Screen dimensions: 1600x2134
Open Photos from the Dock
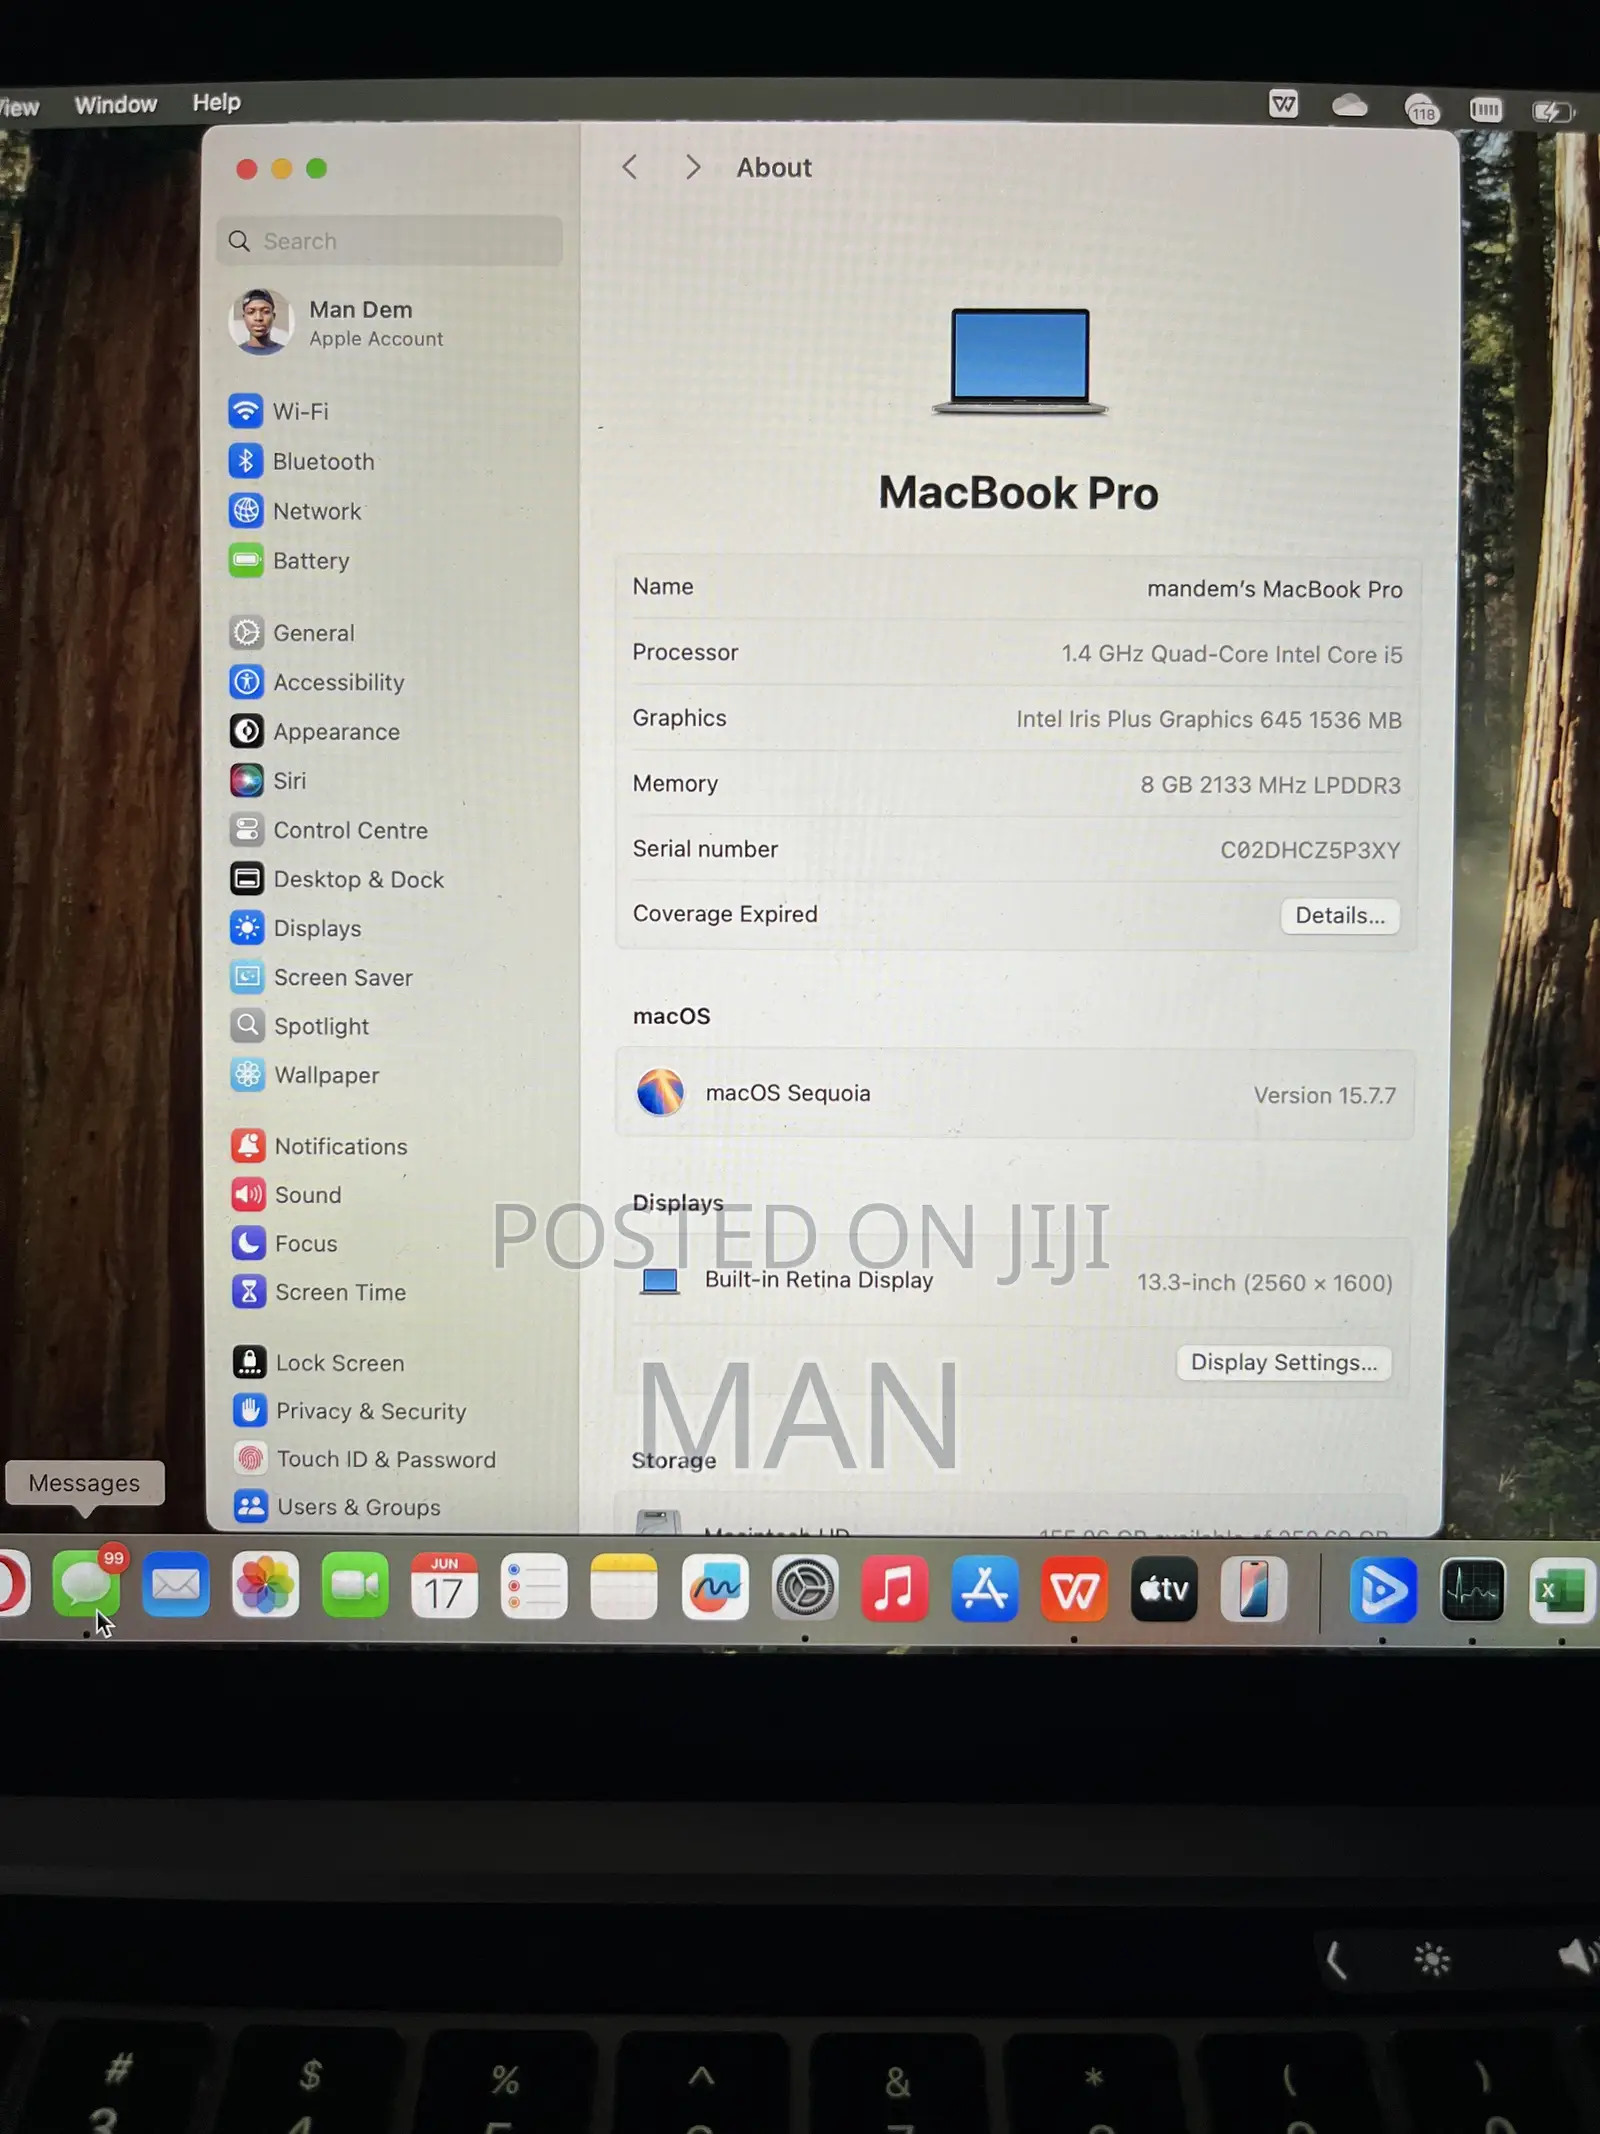point(265,1586)
